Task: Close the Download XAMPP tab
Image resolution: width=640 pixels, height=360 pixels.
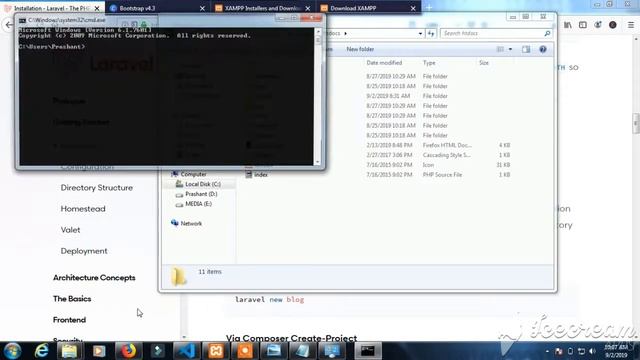Action: pyautogui.click(x=413, y=8)
